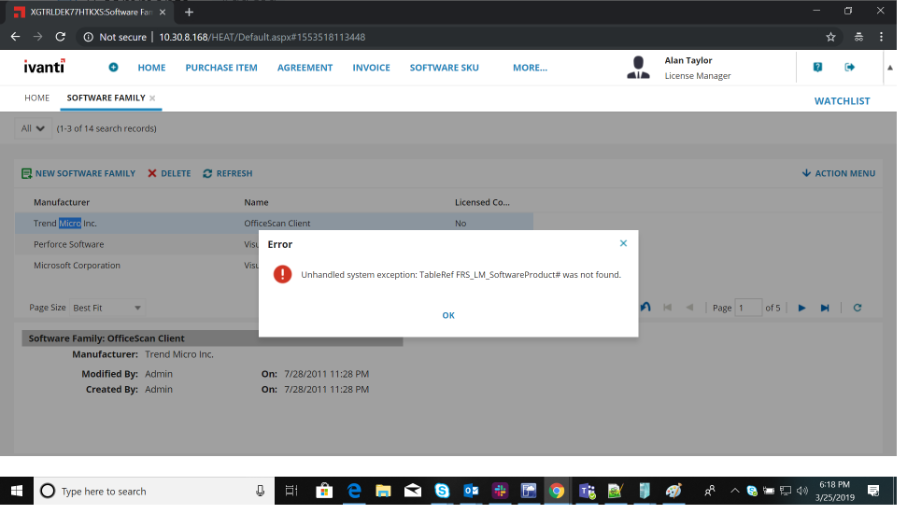Click the logout icon in header
Image resolution: width=897 pixels, height=506 pixels.
(850, 67)
